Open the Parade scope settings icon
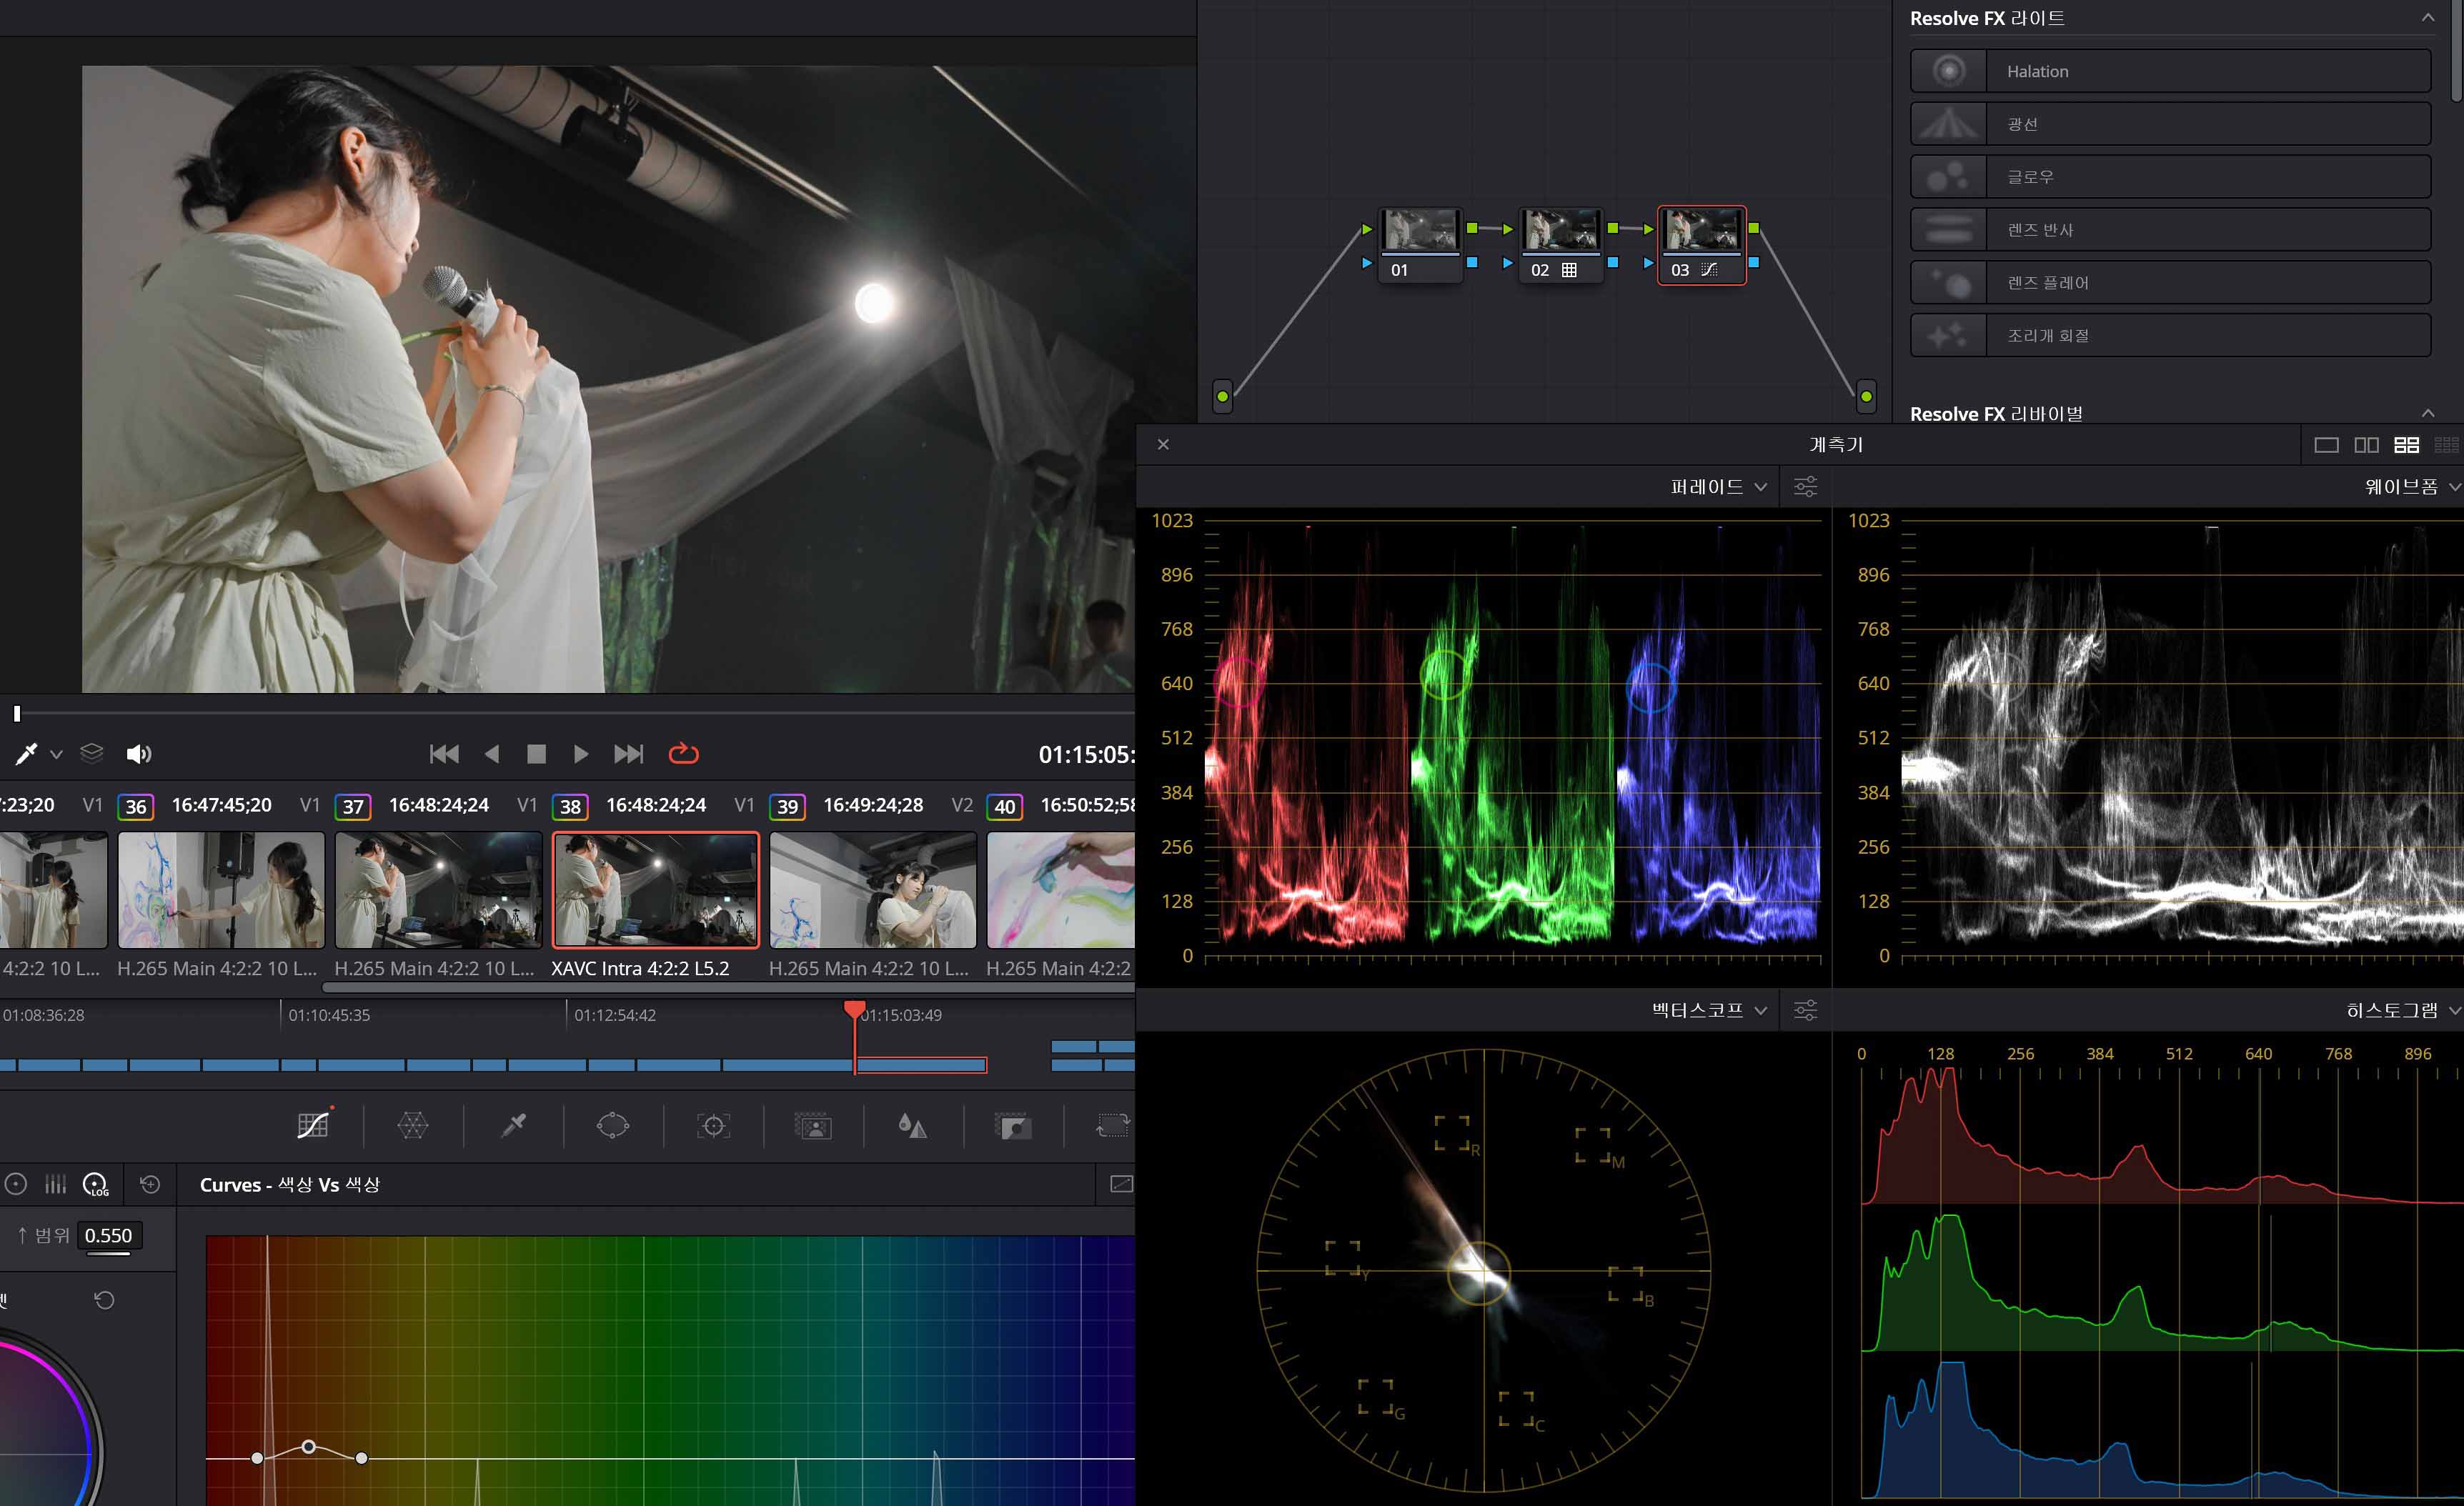The height and width of the screenshot is (1506, 2464). click(x=1805, y=487)
